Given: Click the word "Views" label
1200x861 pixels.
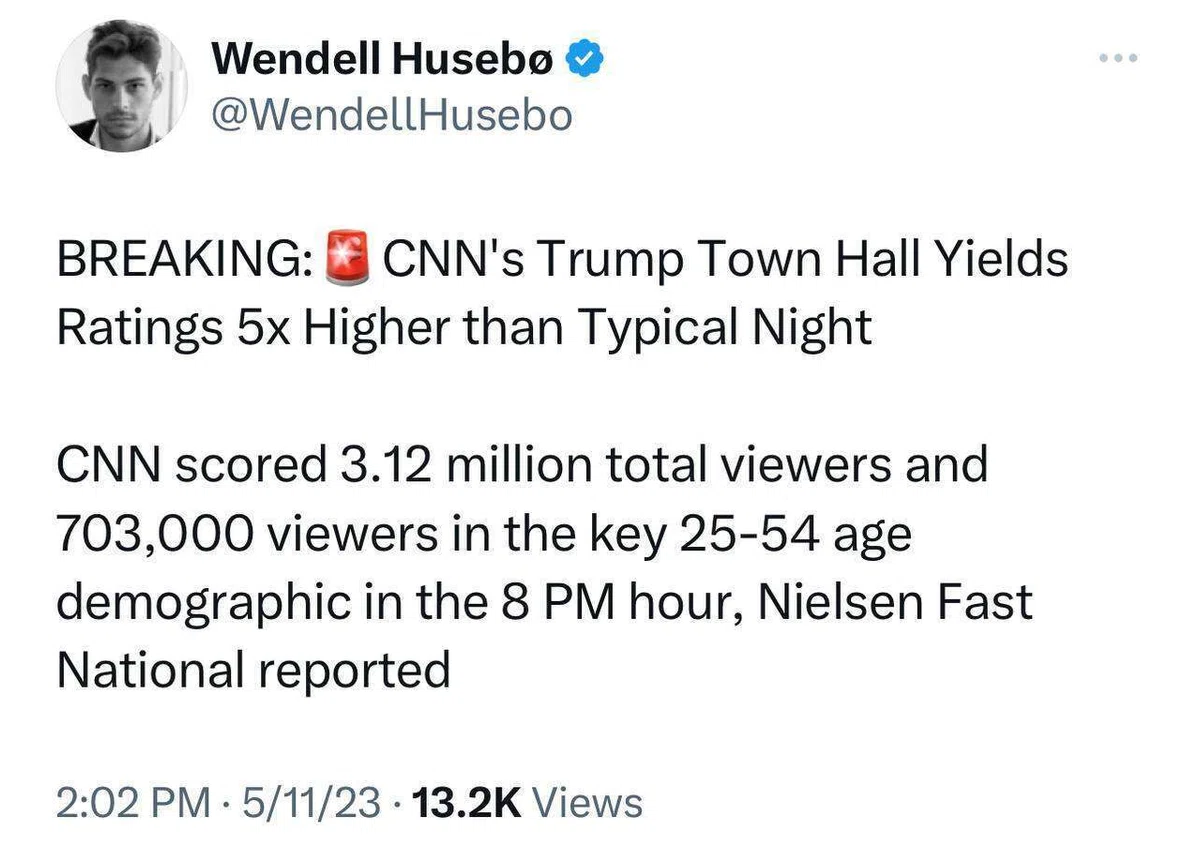Looking at the screenshot, I should coord(589,802).
